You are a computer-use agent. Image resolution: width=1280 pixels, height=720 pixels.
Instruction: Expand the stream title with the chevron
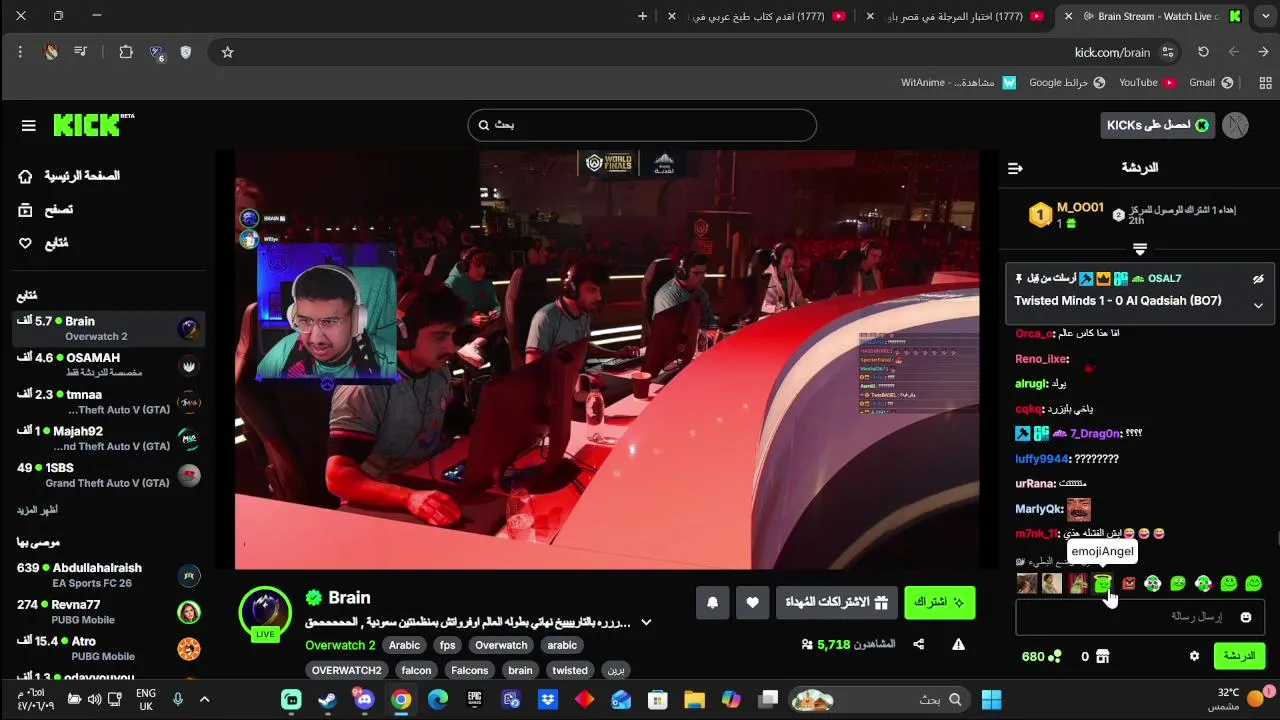click(x=646, y=622)
